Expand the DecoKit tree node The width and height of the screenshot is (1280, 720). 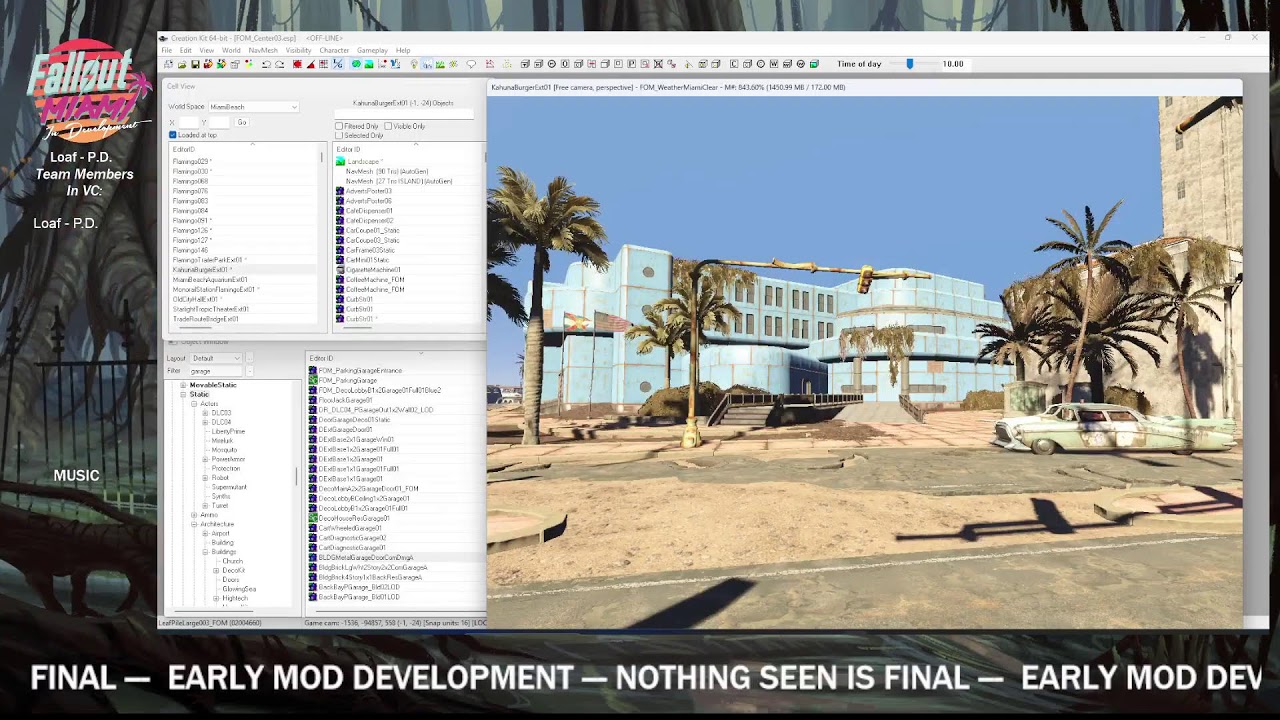click(x=216, y=571)
